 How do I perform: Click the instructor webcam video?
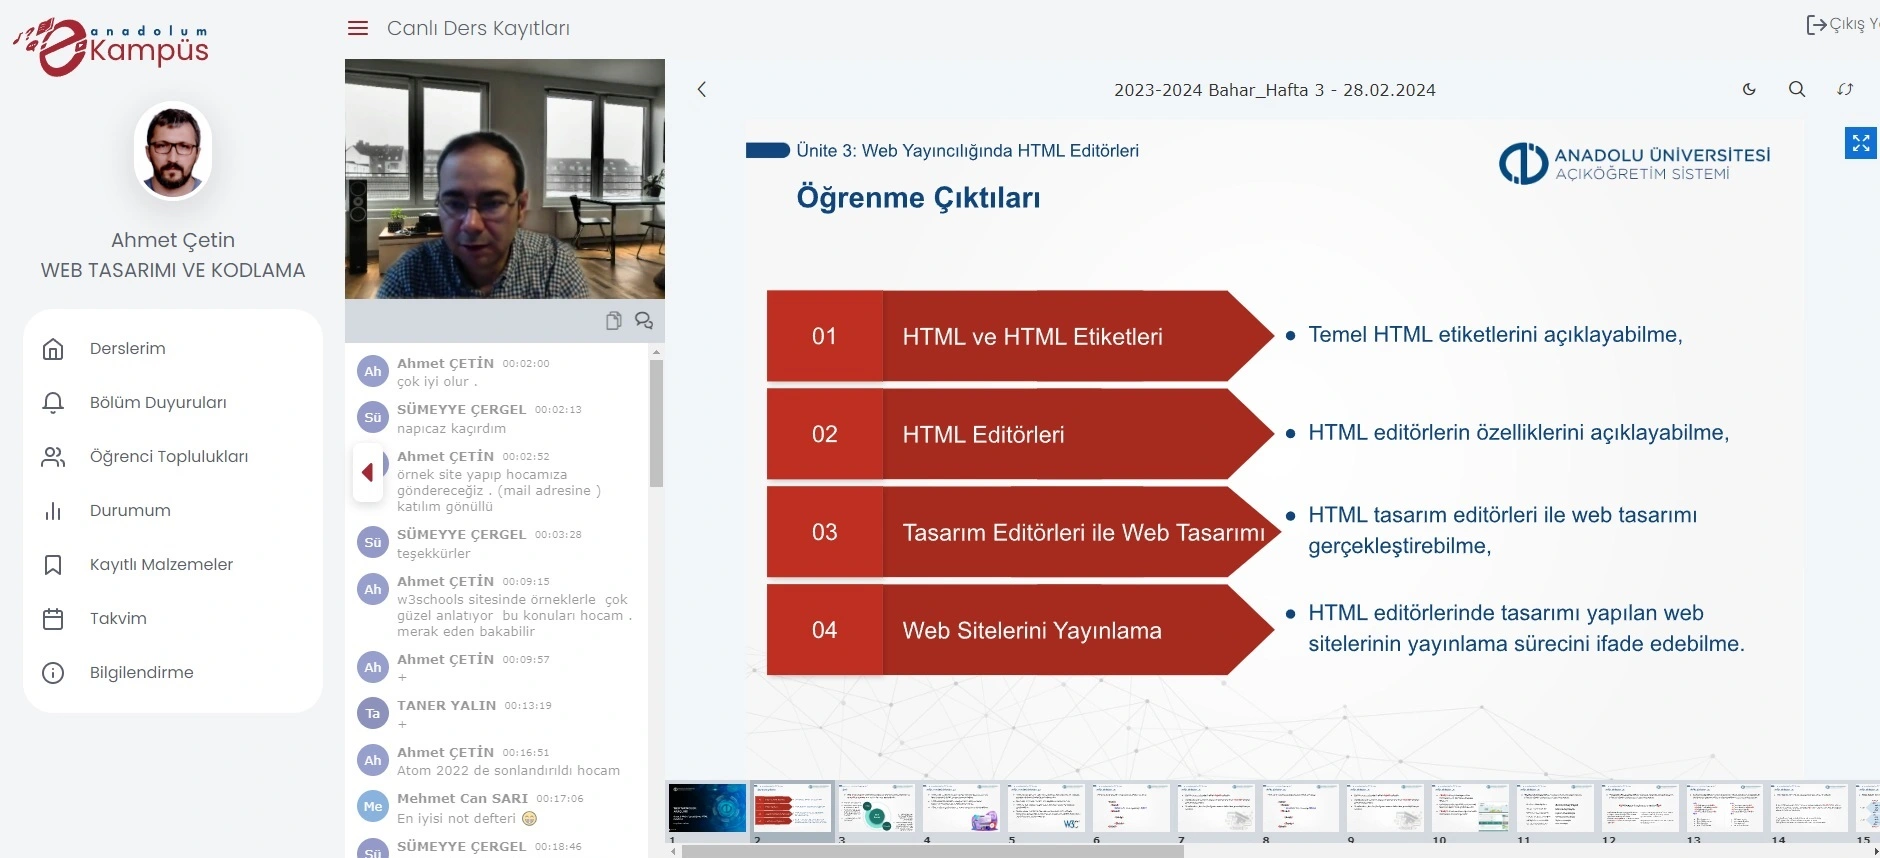[x=505, y=179]
